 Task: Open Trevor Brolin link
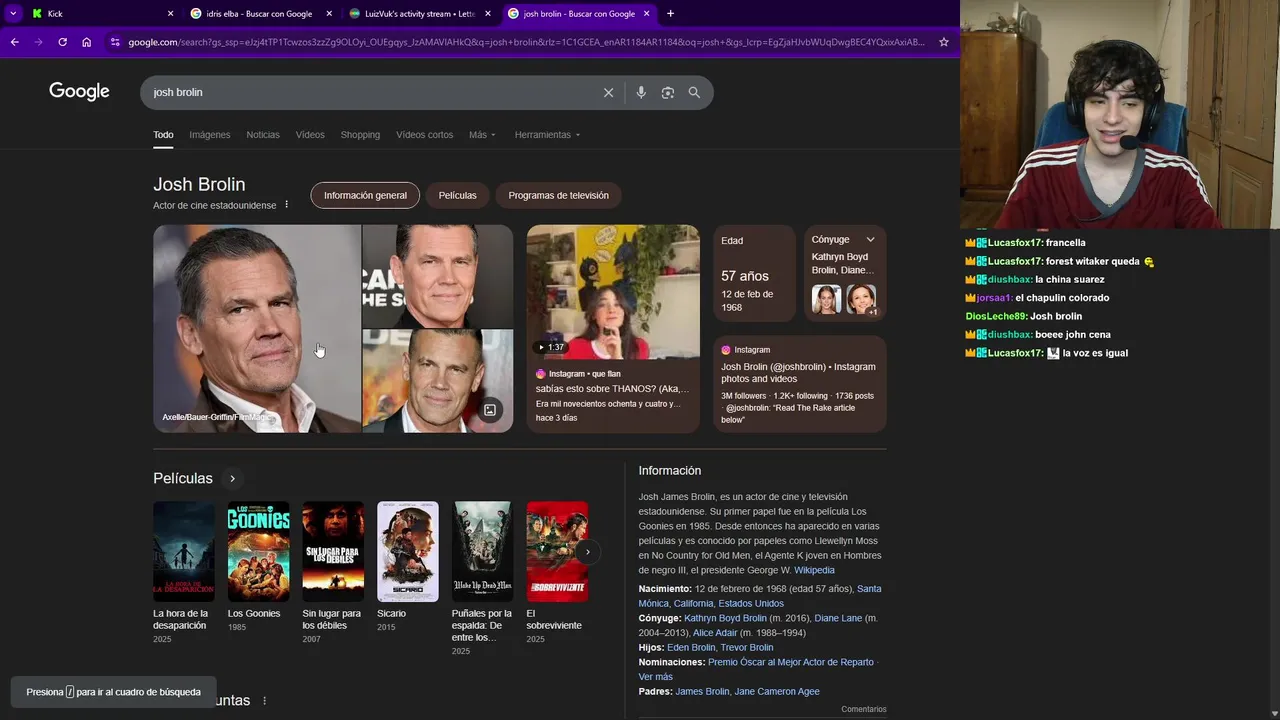click(x=747, y=647)
